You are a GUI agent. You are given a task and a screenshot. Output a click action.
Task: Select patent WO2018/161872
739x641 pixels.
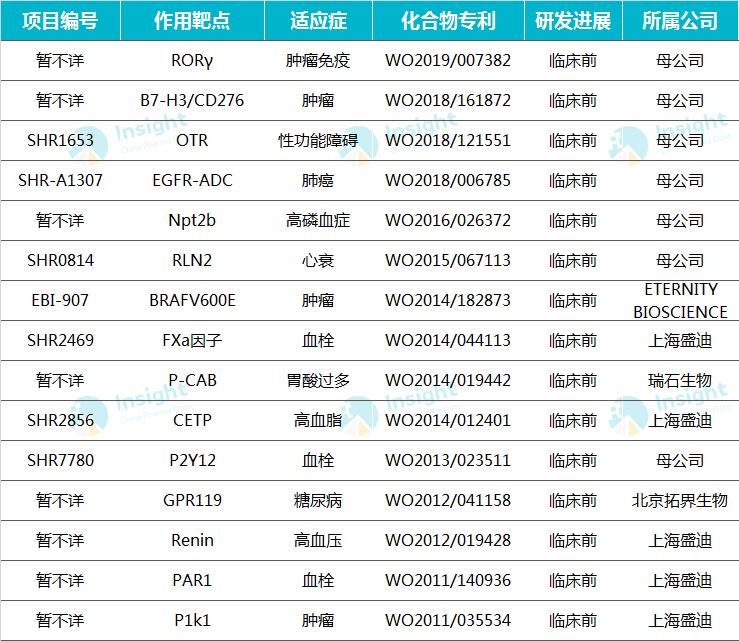pos(448,100)
